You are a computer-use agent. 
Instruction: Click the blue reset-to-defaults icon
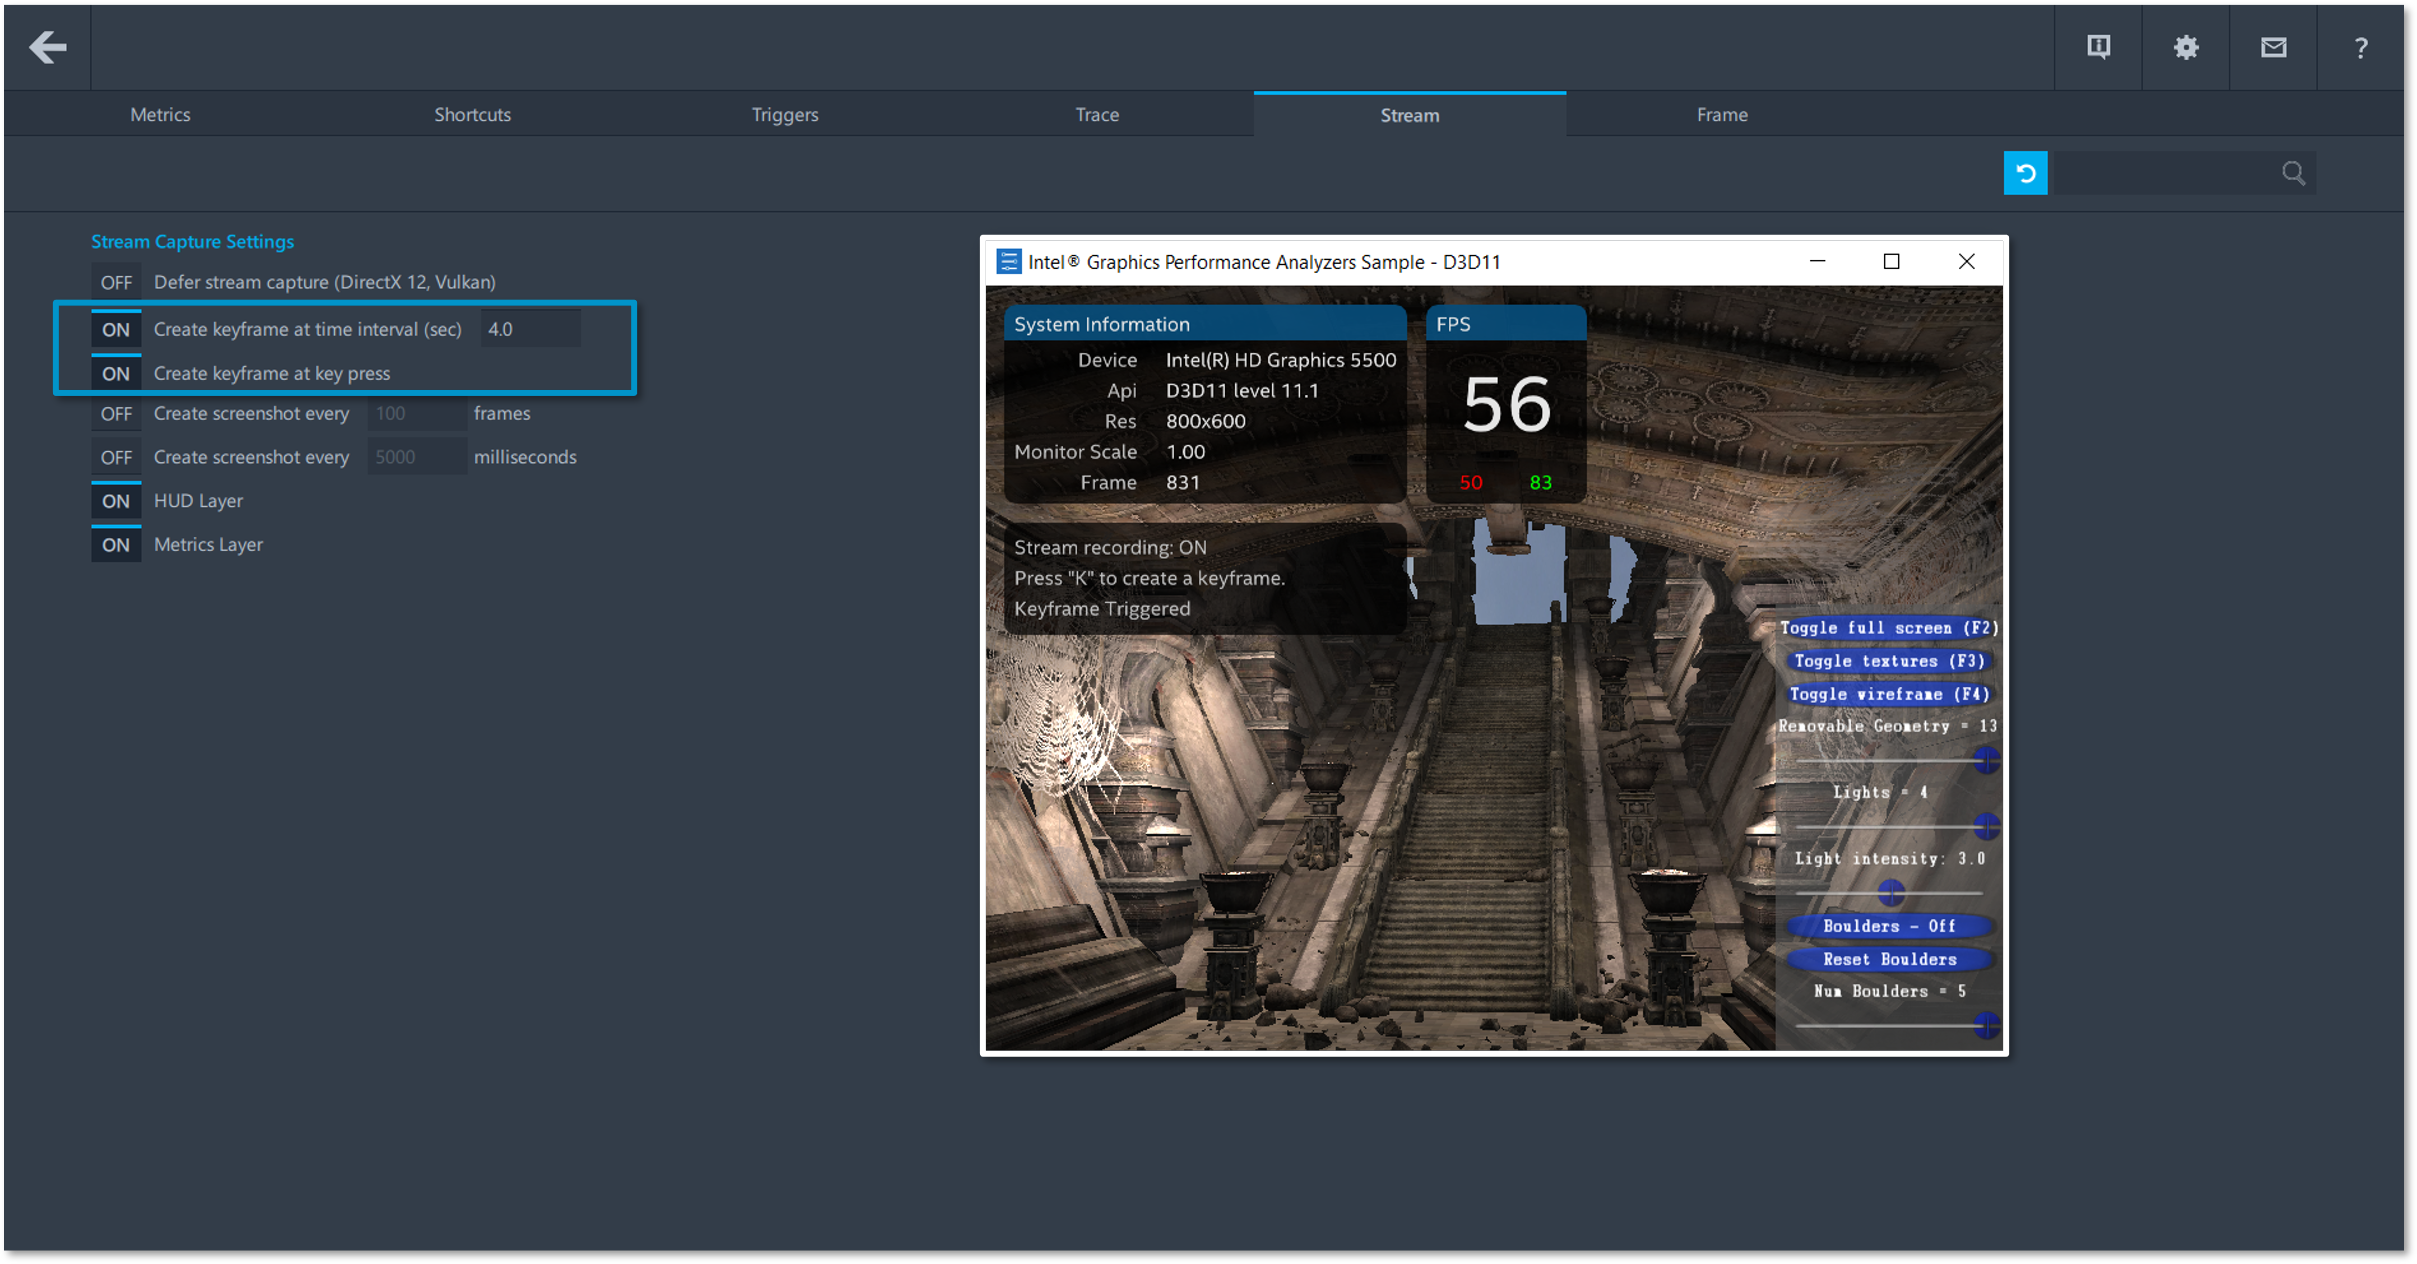2025,173
